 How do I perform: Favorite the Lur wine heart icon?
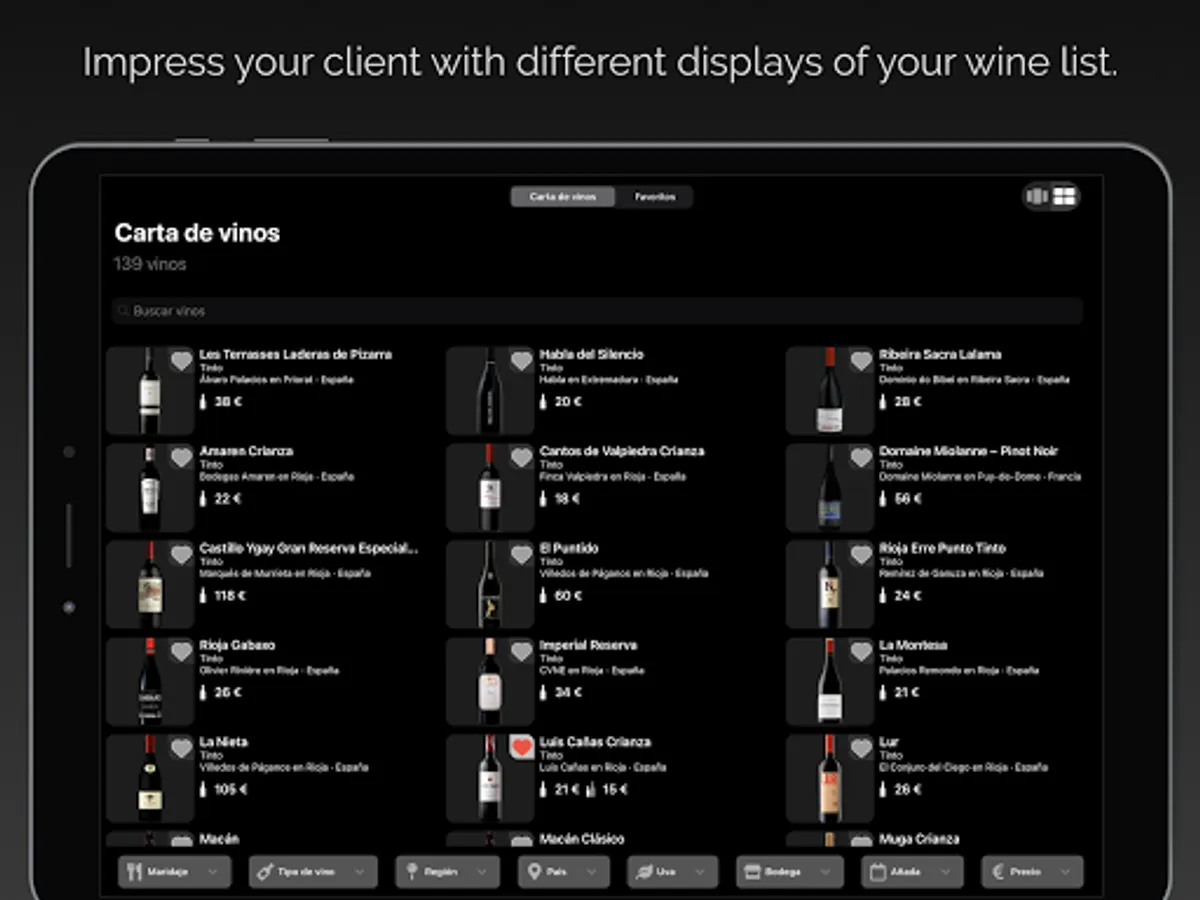861,747
